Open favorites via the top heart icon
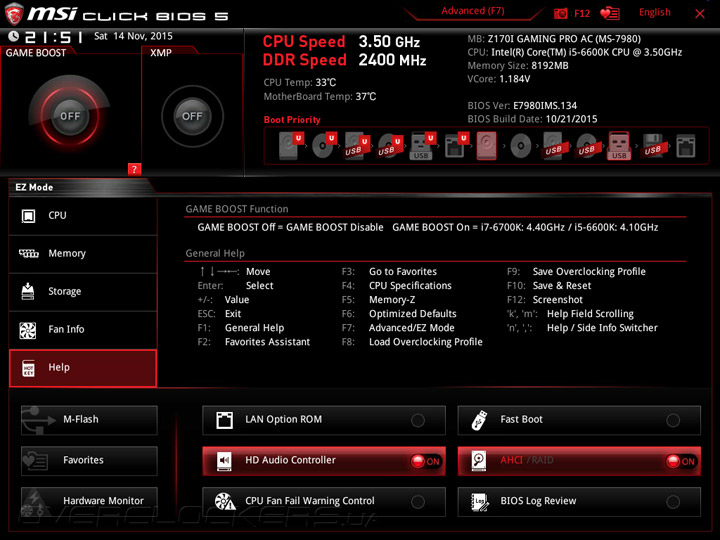This screenshot has width=720, height=540. click(610, 13)
